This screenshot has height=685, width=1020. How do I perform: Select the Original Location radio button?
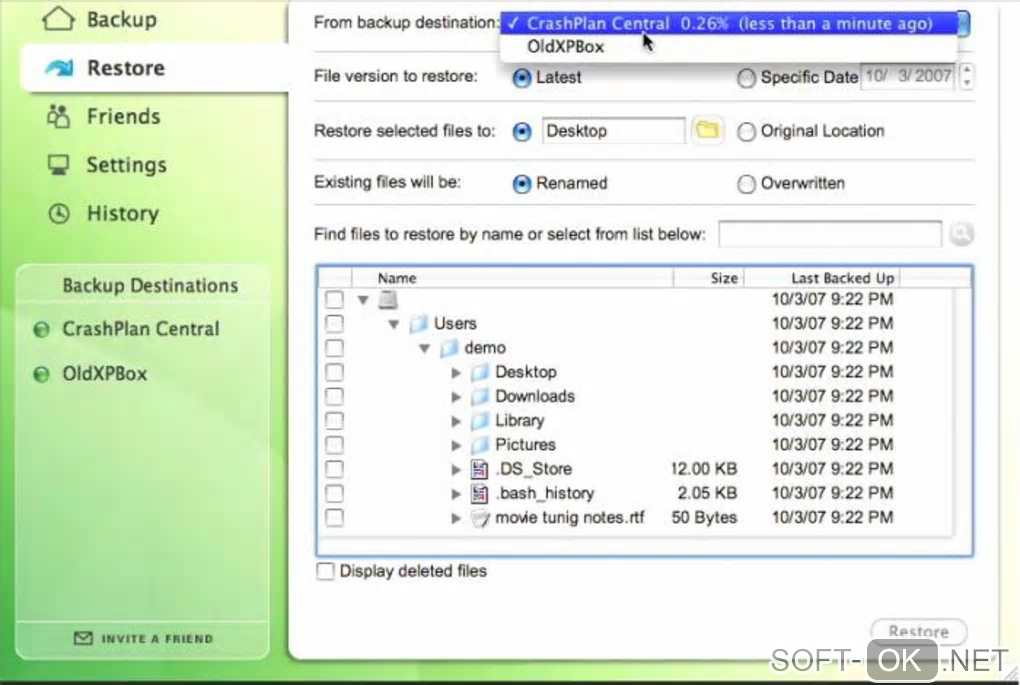point(746,132)
